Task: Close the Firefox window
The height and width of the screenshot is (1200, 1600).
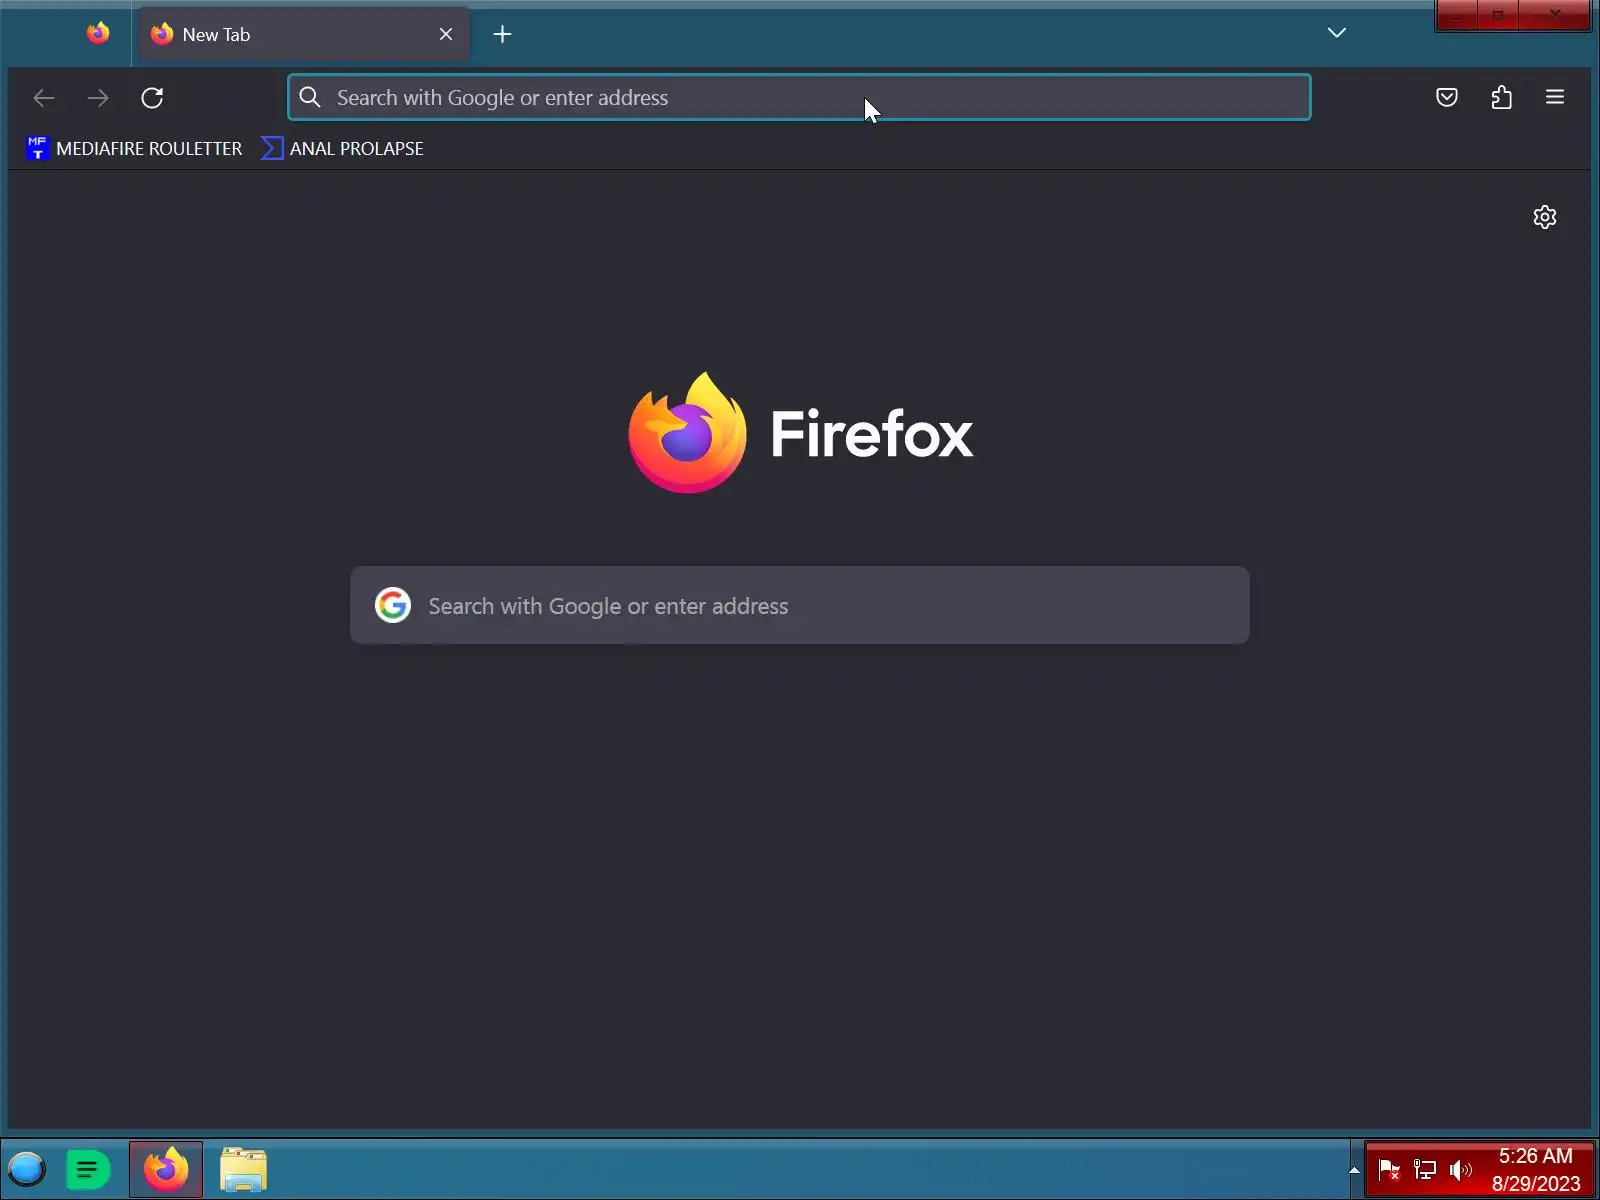Action: point(1555,15)
